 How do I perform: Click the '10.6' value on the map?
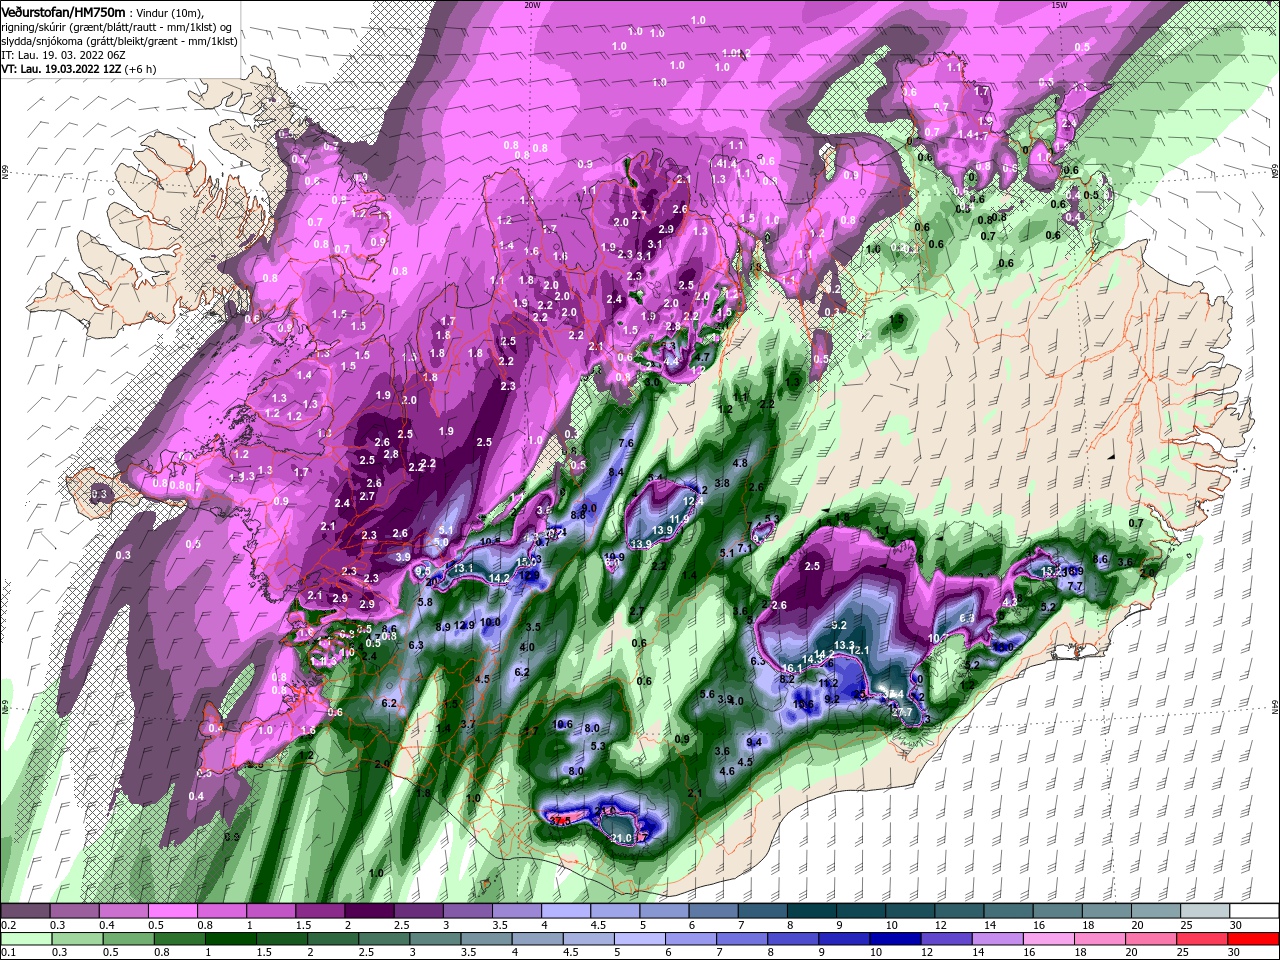pos(563,724)
